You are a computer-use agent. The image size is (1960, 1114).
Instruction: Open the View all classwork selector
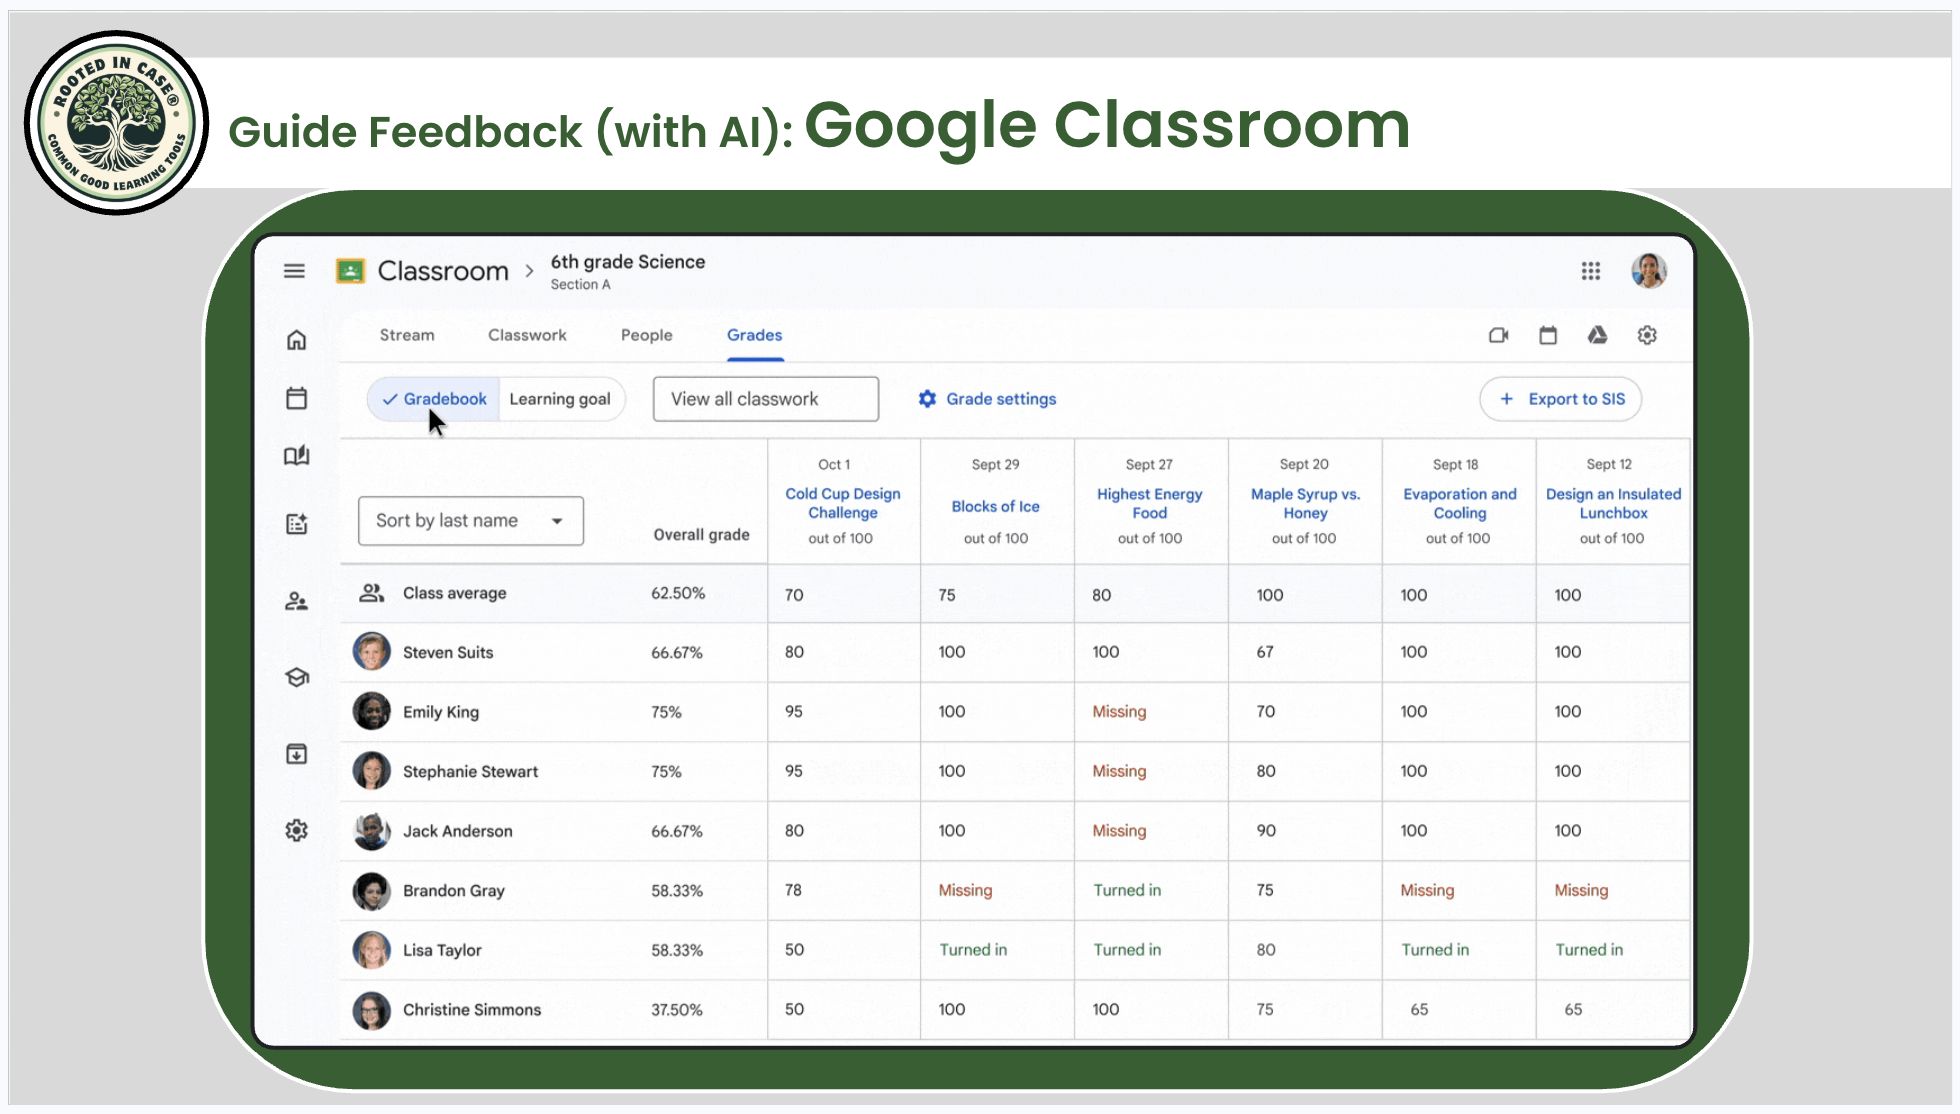766,399
